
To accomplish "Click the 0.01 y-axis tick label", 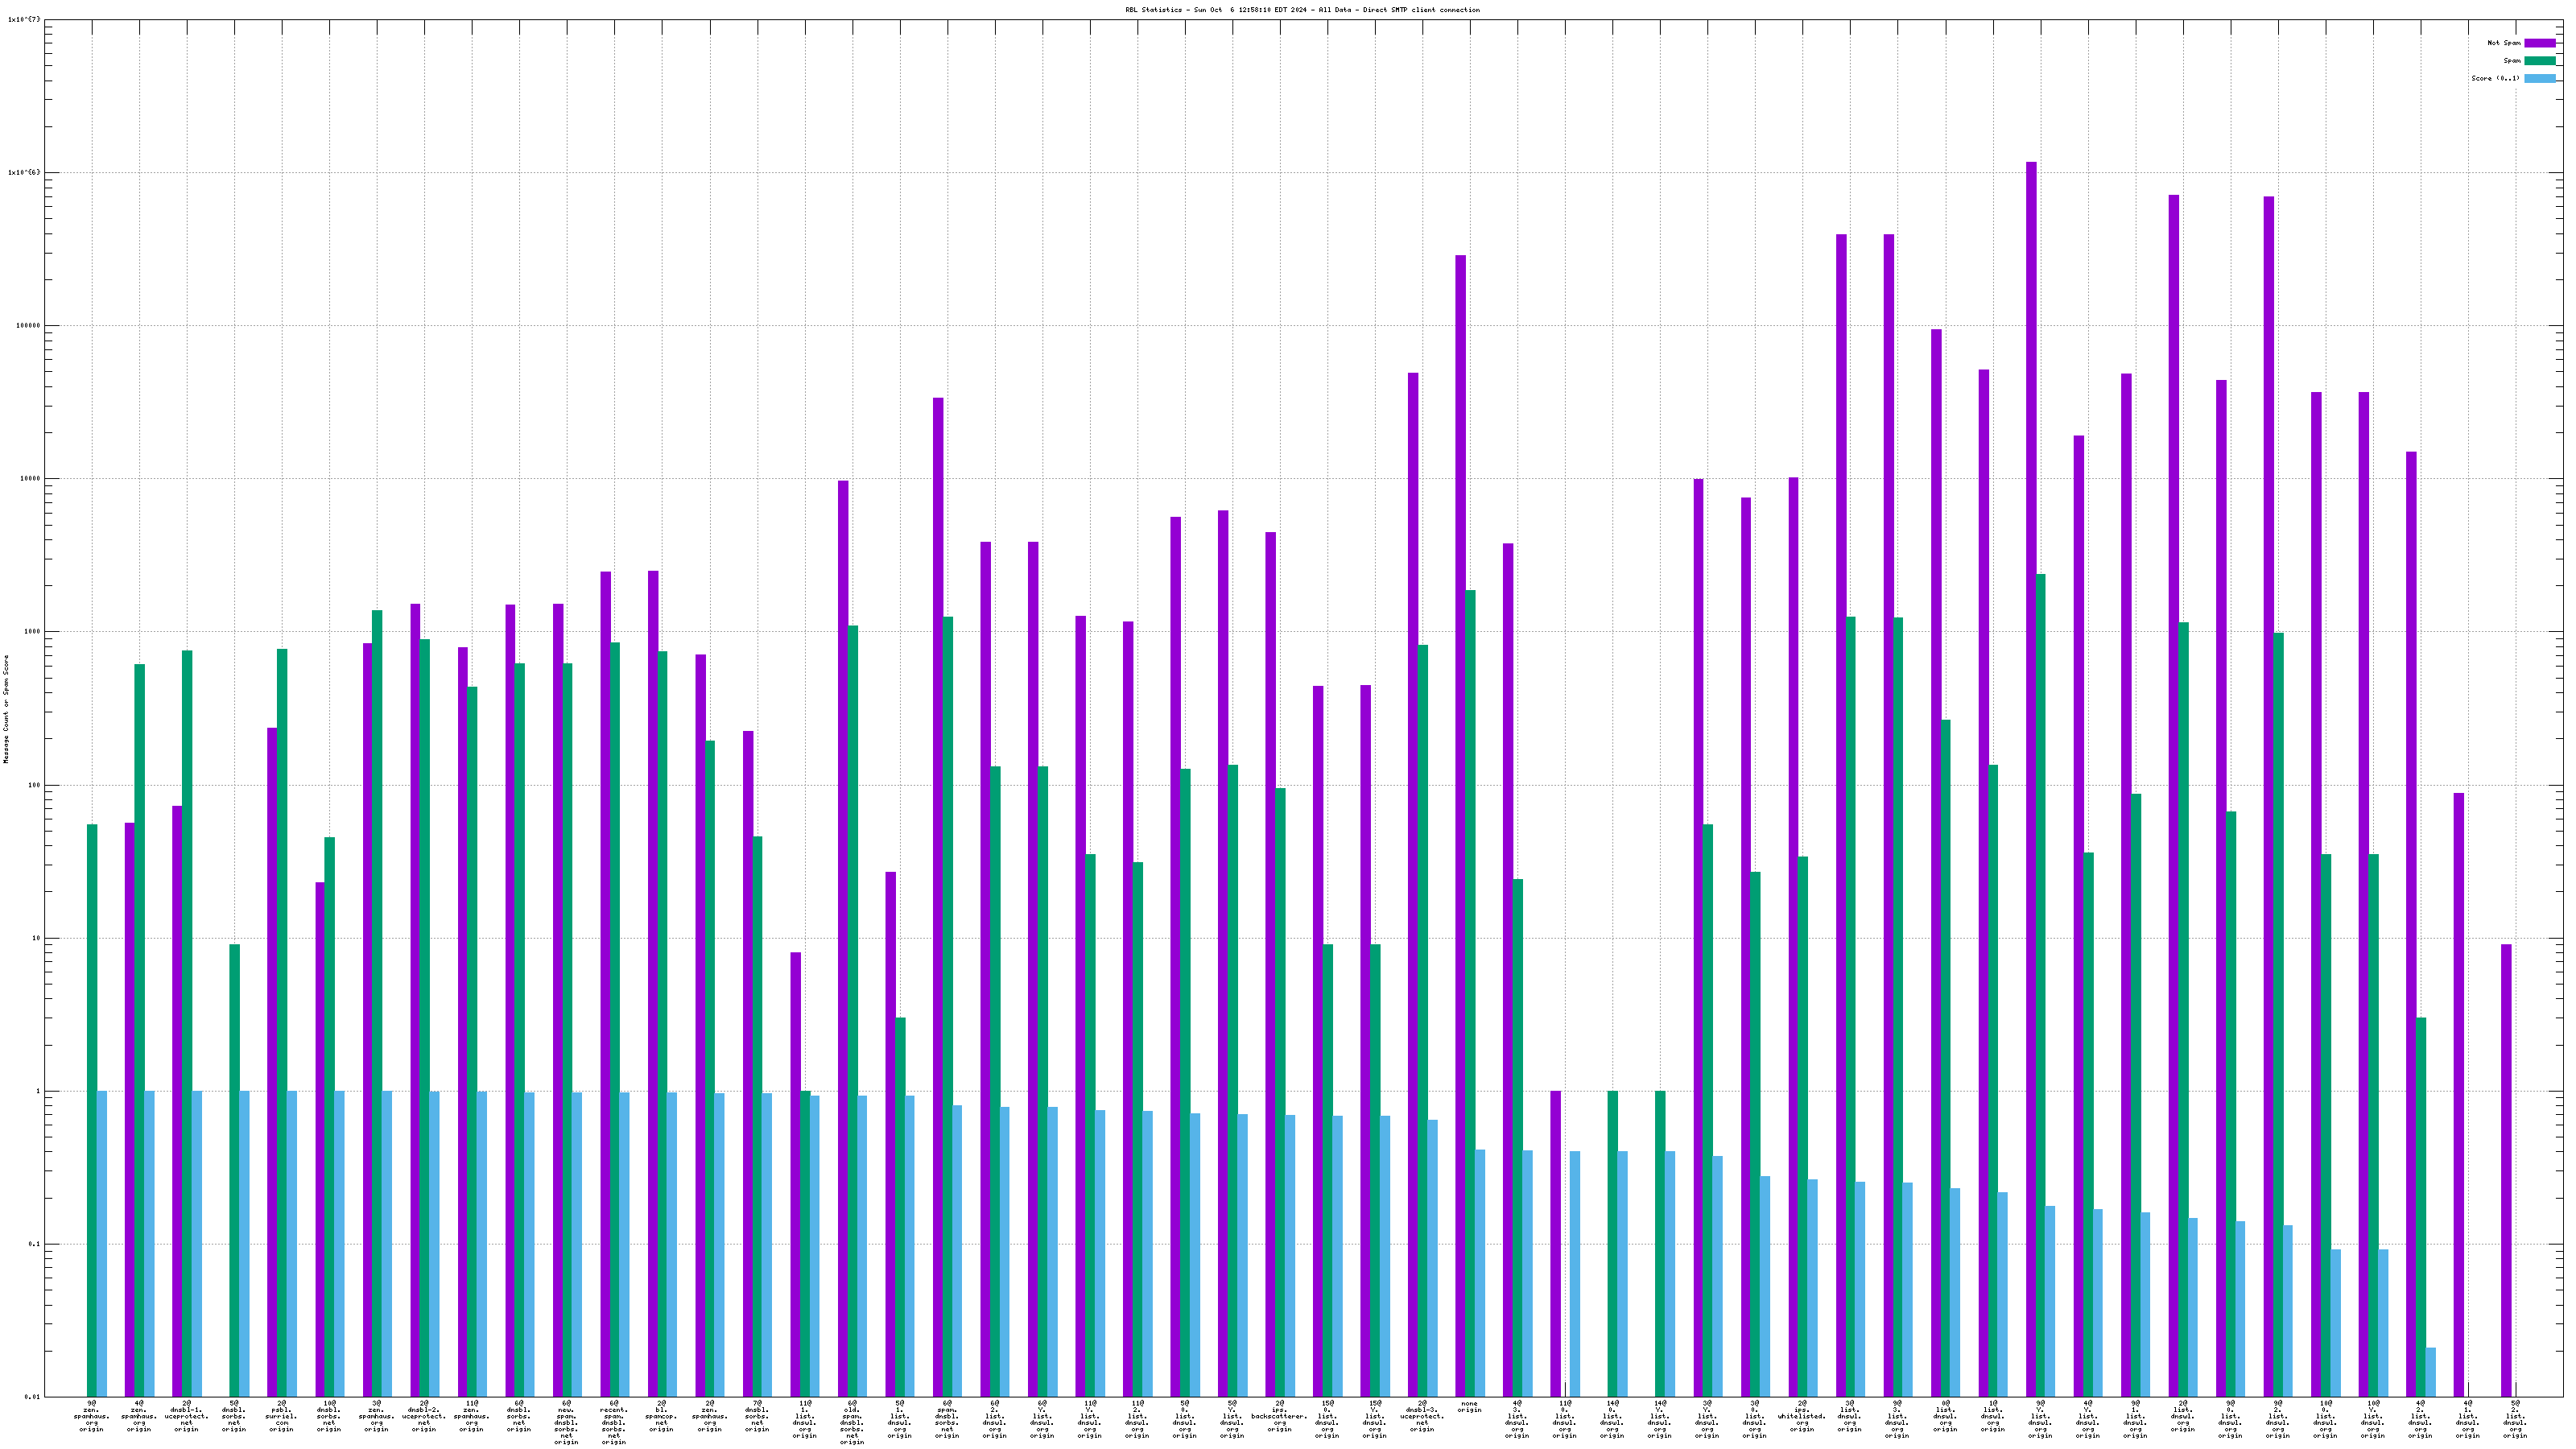I will [x=32, y=1397].
